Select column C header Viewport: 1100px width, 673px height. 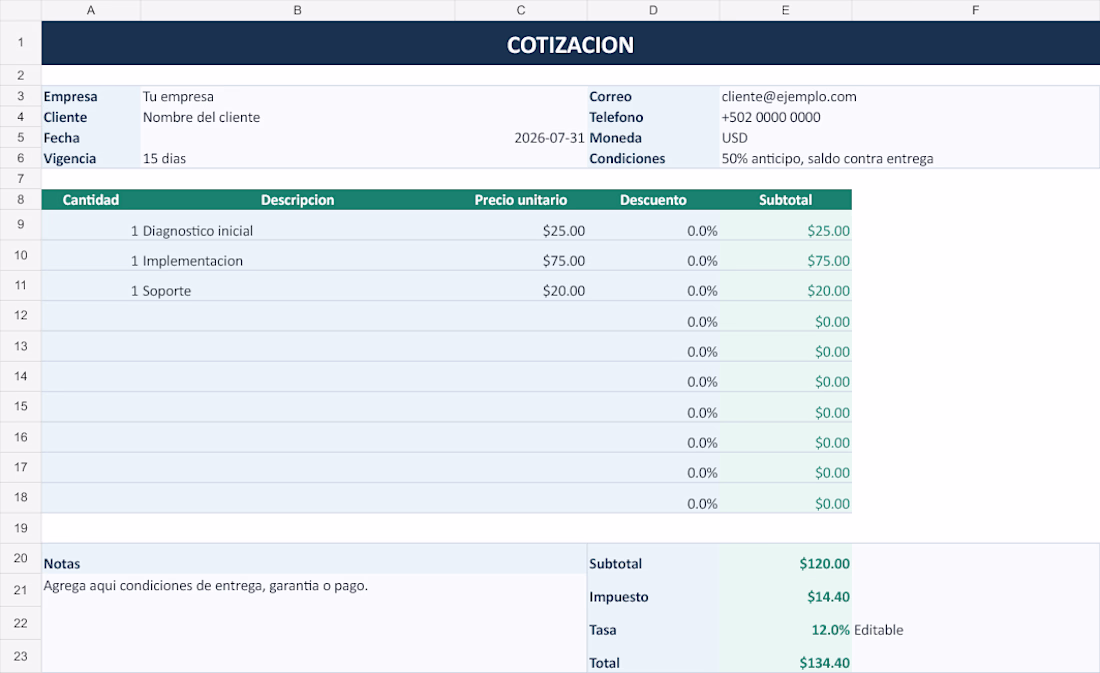tap(521, 10)
